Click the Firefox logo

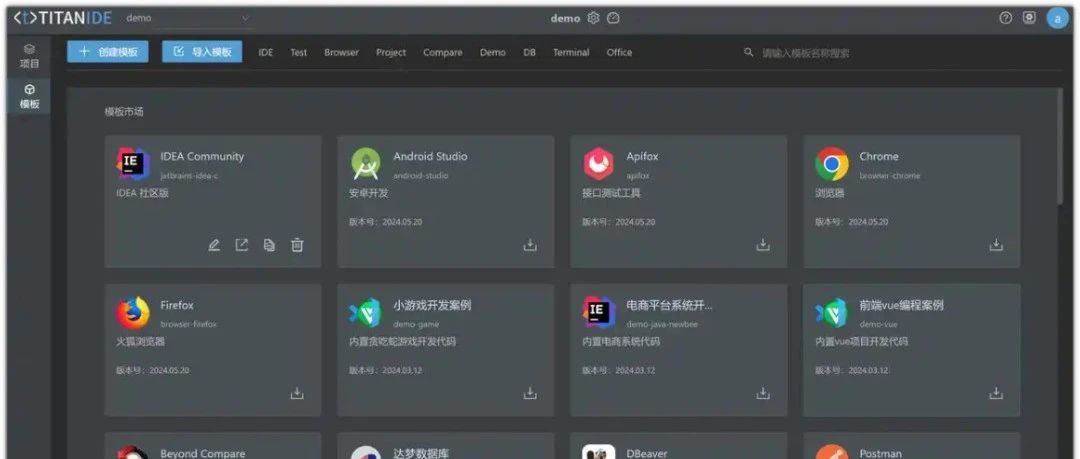pos(133,313)
